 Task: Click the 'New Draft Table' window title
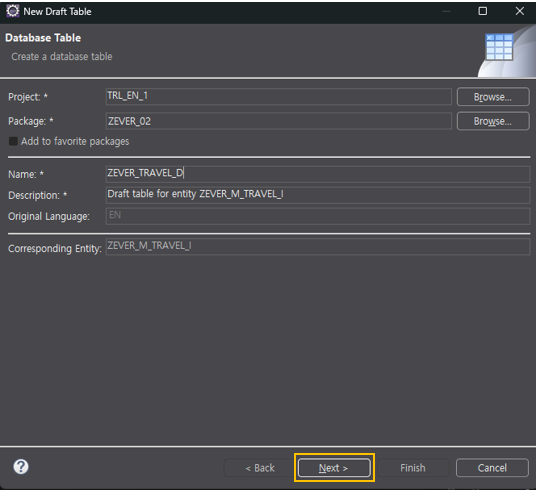tap(57, 12)
